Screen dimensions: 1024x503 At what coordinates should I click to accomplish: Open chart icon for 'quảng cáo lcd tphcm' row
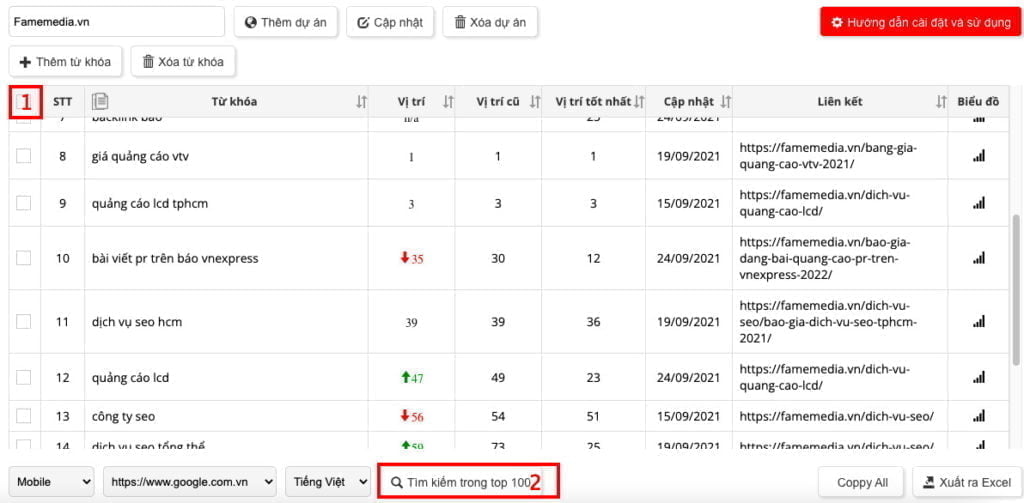coord(978,203)
